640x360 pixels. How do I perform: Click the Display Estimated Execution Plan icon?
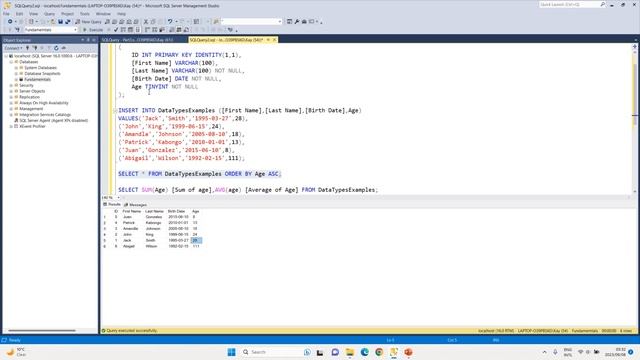click(123, 30)
